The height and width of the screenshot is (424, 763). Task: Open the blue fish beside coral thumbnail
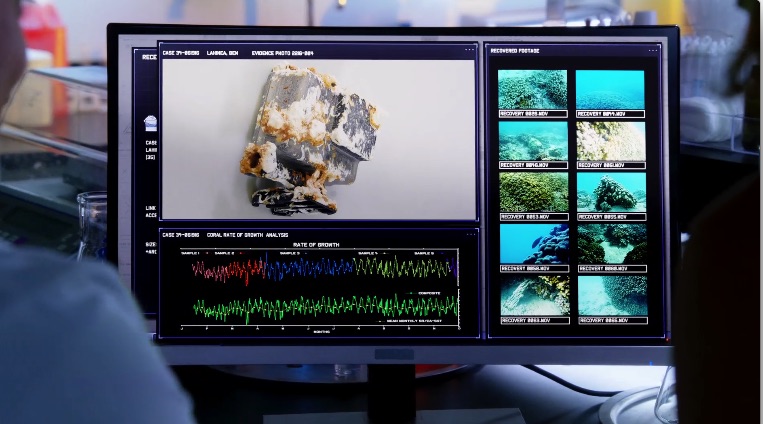534,244
